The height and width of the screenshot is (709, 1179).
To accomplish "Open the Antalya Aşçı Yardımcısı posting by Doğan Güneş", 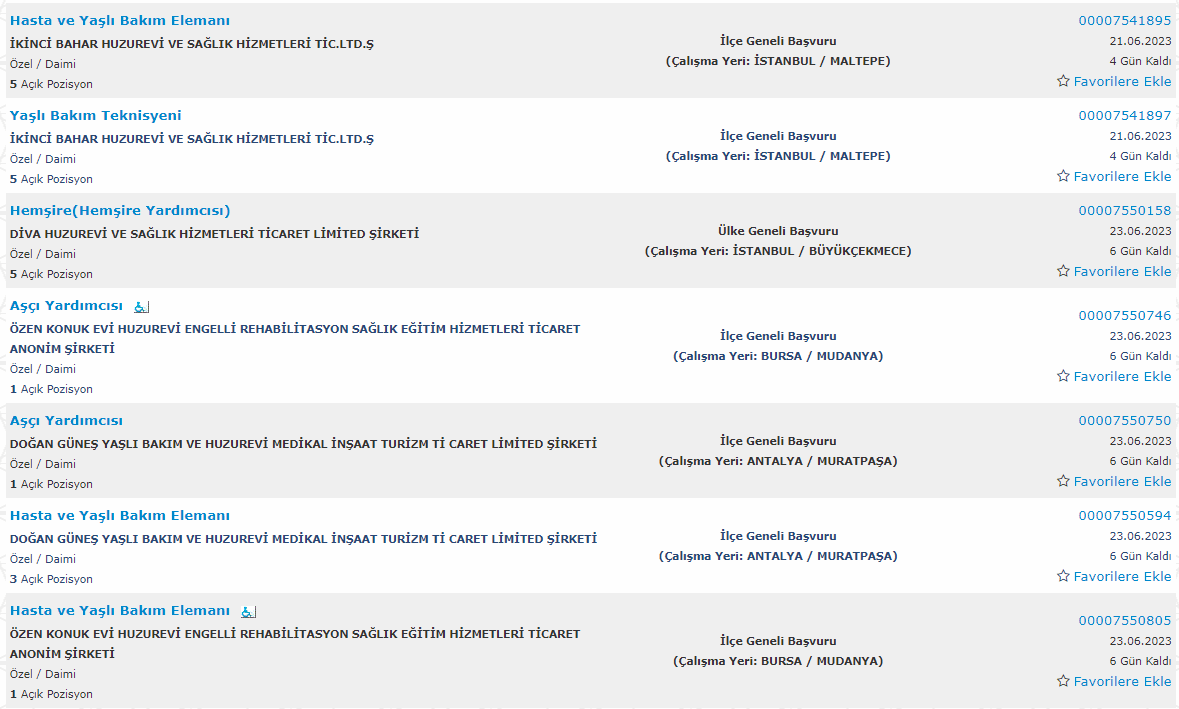I will pos(66,420).
